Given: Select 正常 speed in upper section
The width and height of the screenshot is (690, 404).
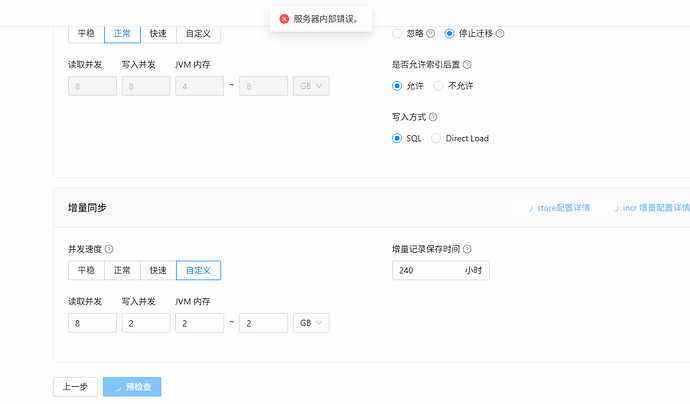Looking at the screenshot, I should point(122,34).
